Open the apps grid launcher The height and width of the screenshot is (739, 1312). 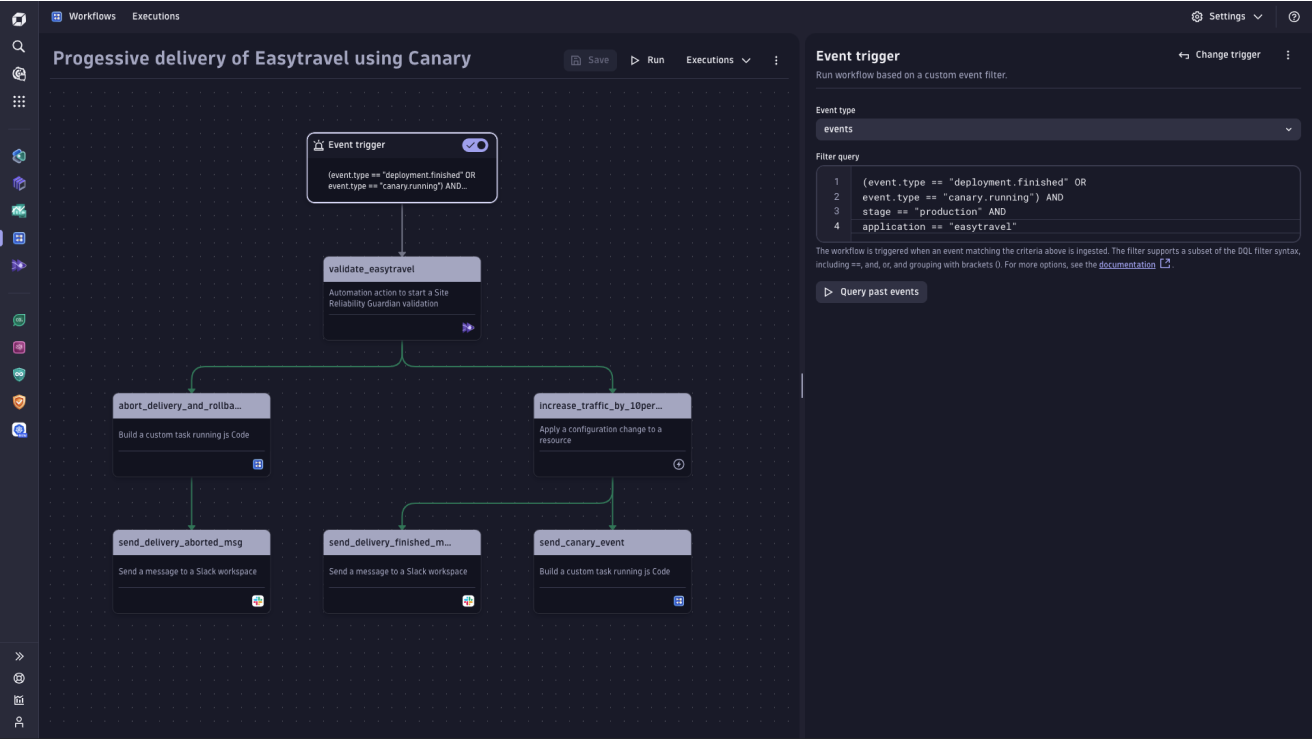(x=18, y=102)
